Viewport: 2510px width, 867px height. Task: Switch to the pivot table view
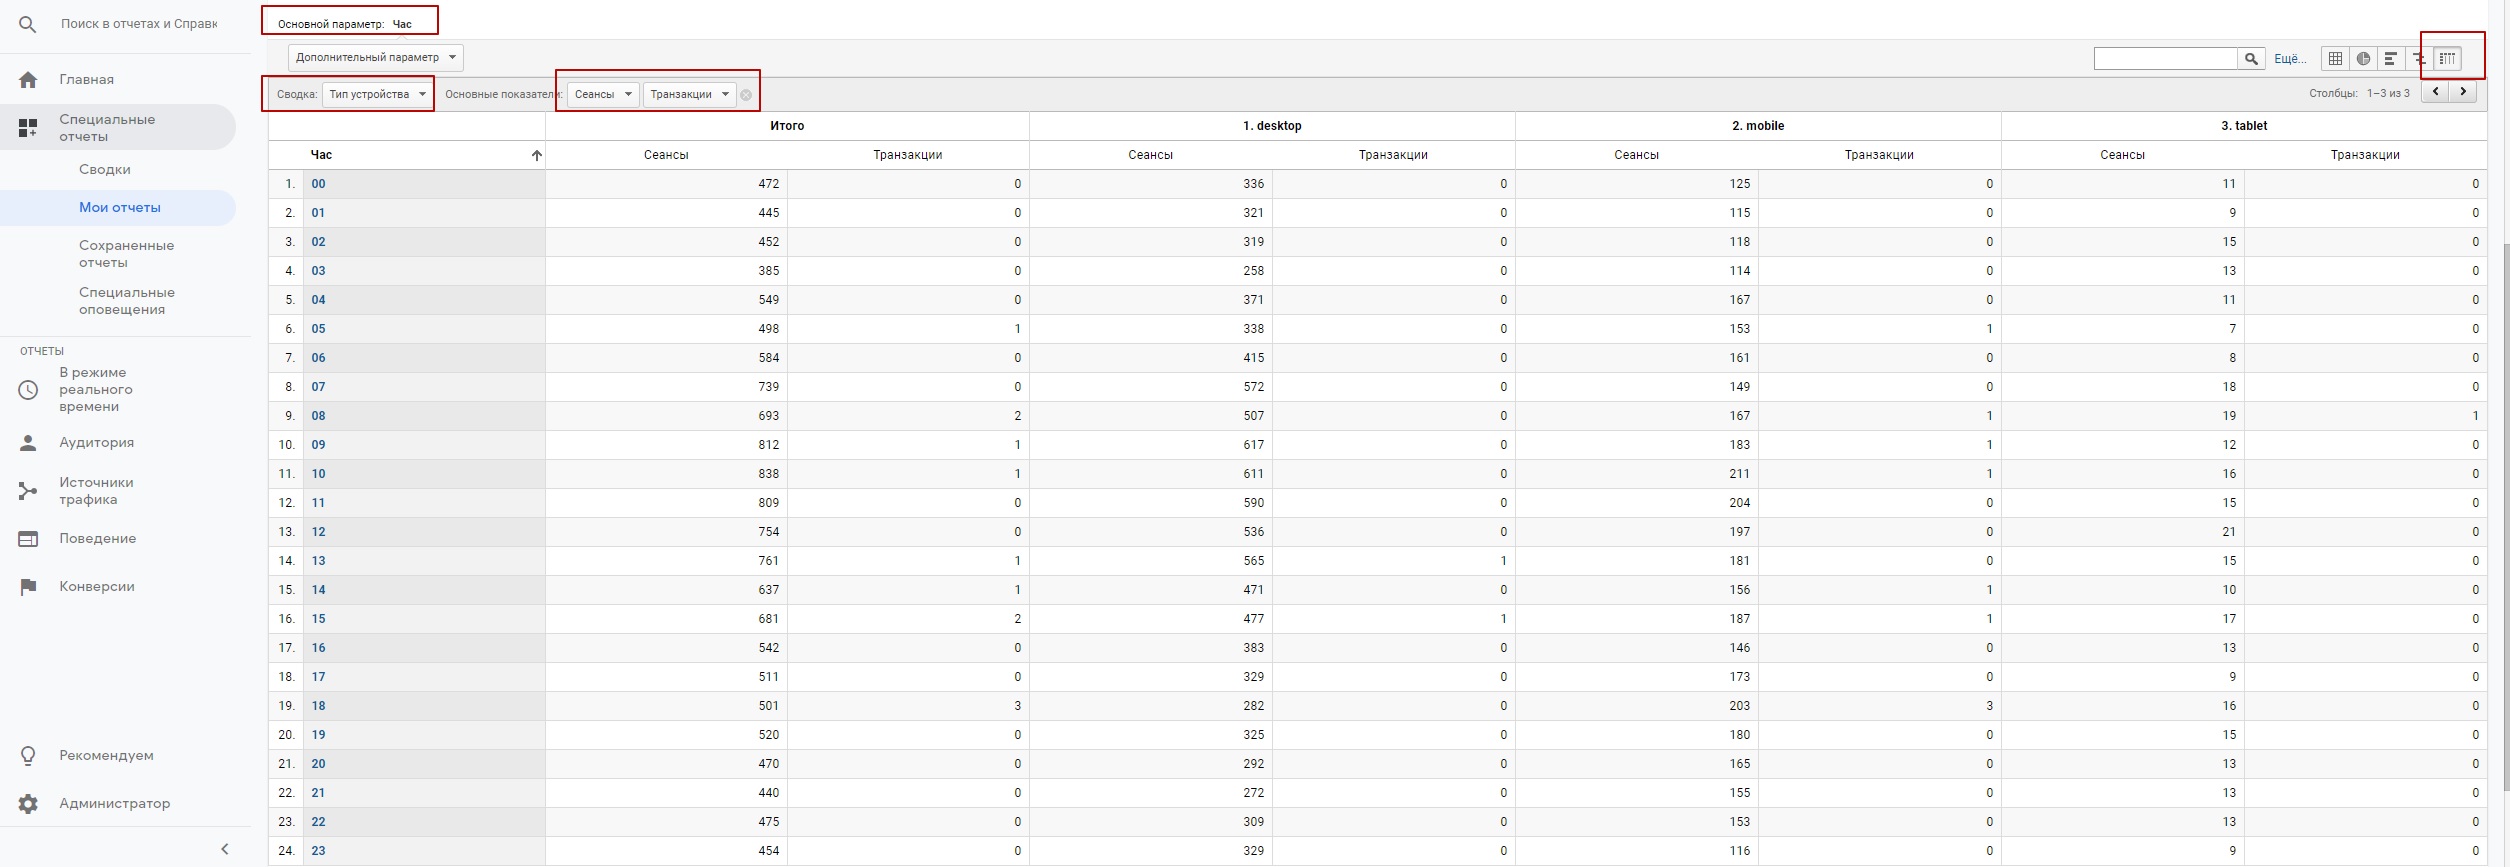tap(2447, 59)
